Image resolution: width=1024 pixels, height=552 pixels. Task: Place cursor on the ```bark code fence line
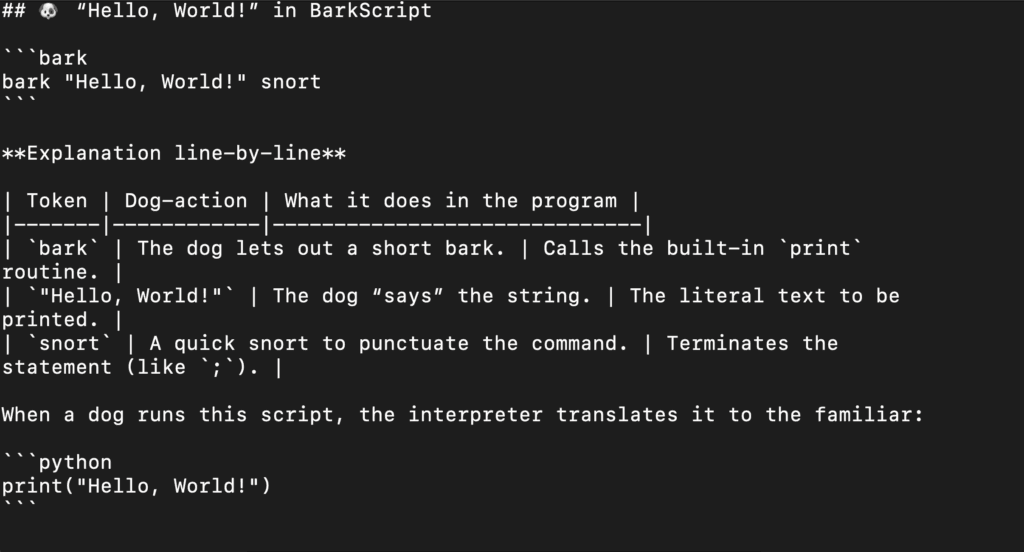tap(44, 58)
